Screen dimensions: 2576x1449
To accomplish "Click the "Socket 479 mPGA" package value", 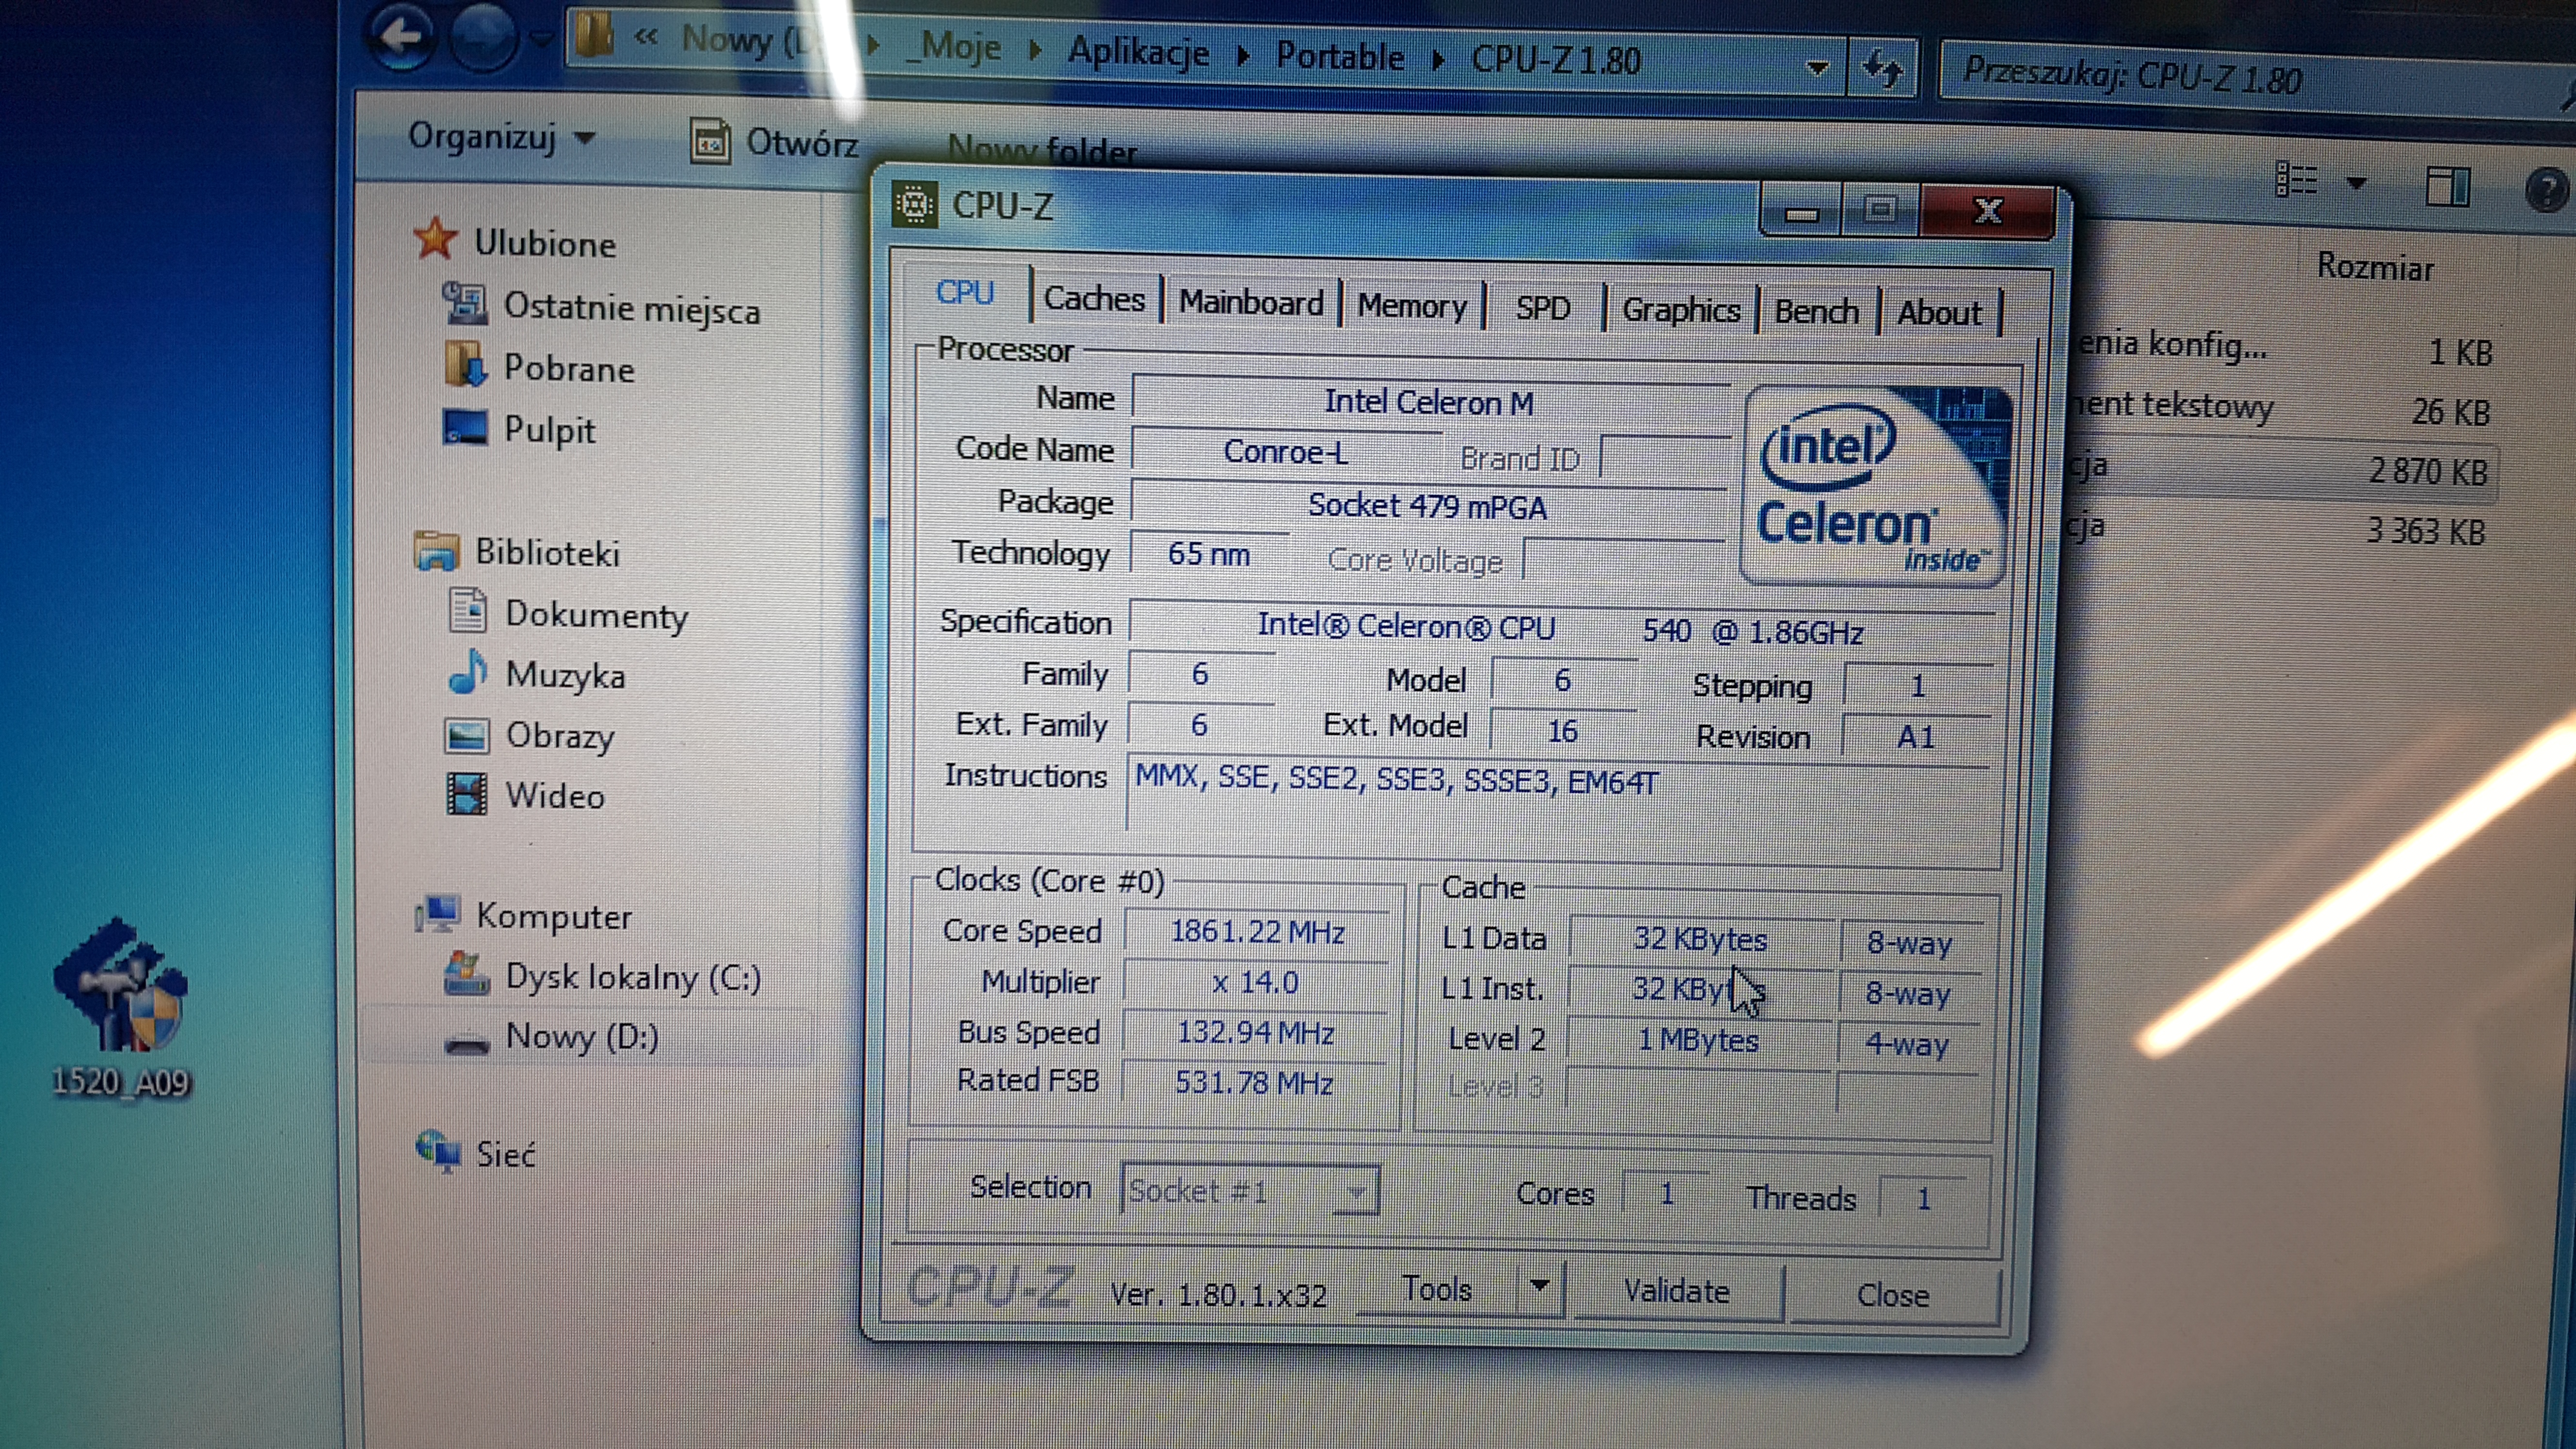I will point(1428,506).
